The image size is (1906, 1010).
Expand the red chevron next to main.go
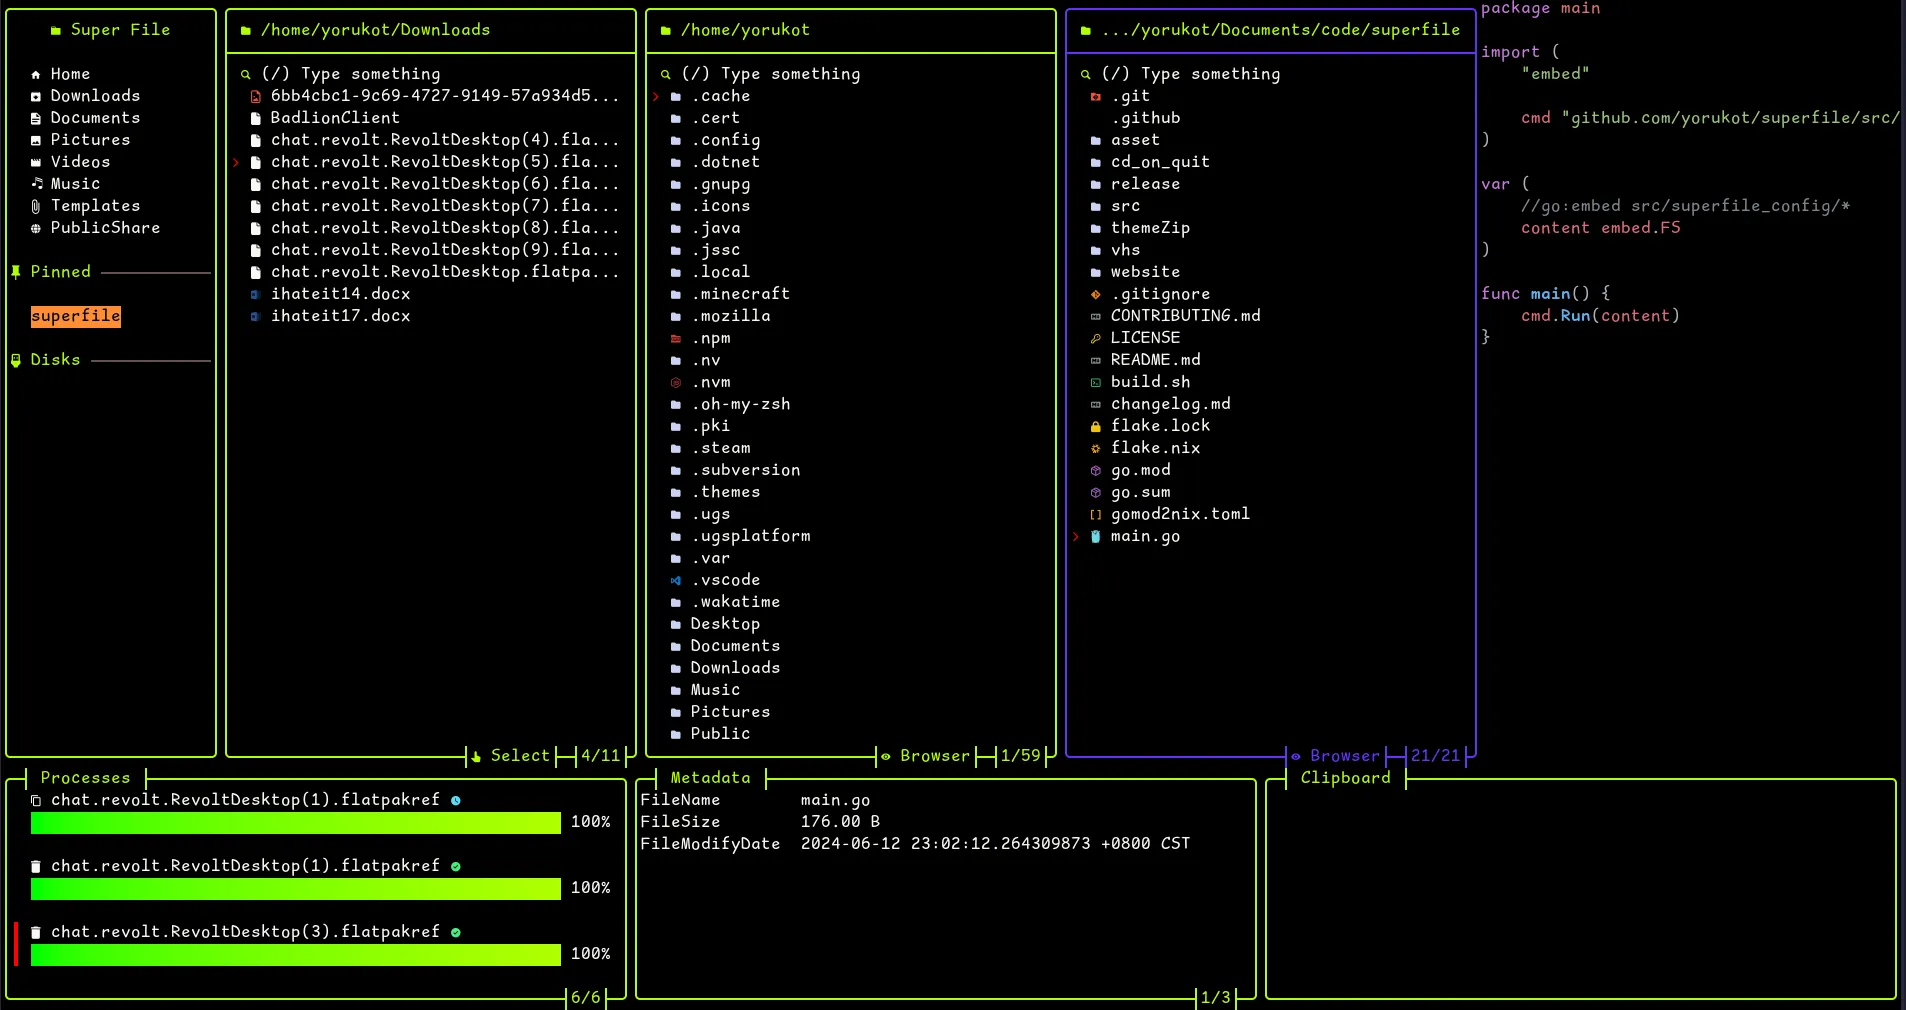click(1077, 537)
